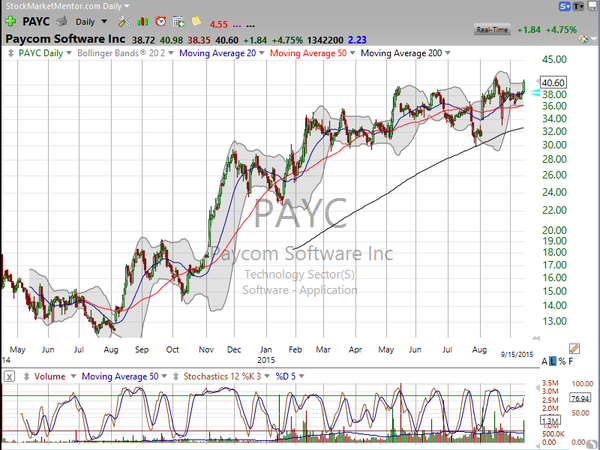Click the gray icon at bottom right corner

tap(594, 445)
